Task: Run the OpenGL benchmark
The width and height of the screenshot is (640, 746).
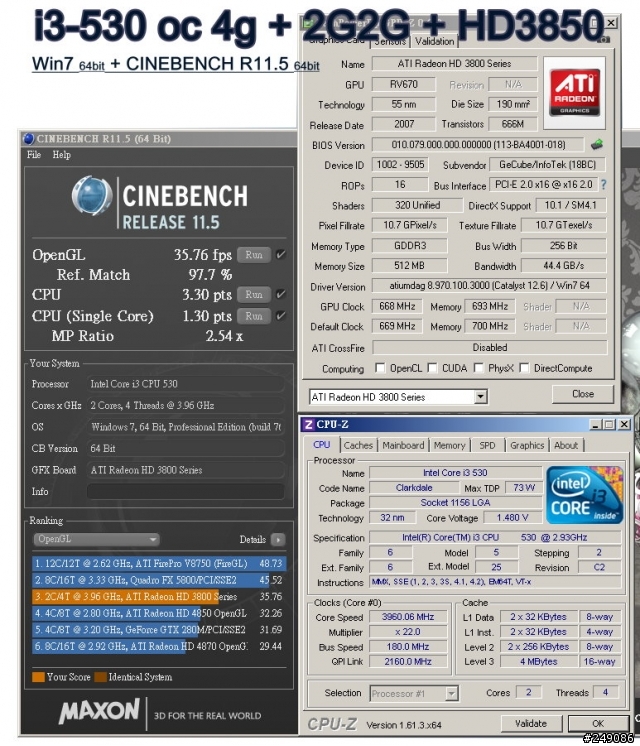Action: click(254, 255)
